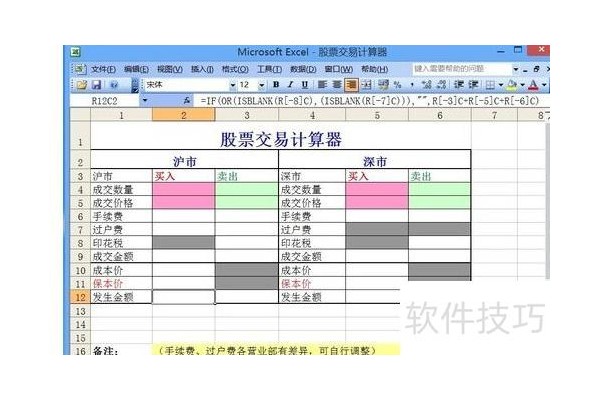Open Name Box dropdown arrow

tap(145, 101)
